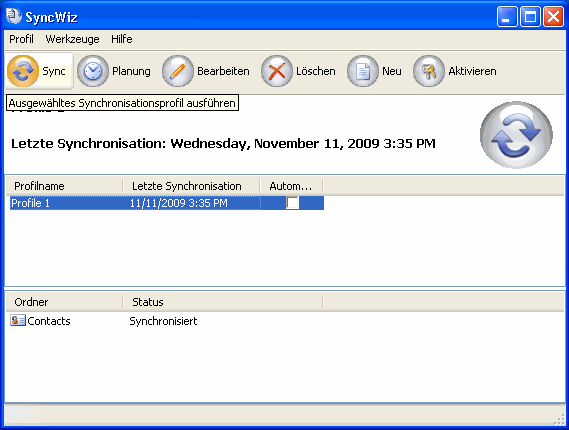Click the Synchronisiert status text

click(163, 321)
